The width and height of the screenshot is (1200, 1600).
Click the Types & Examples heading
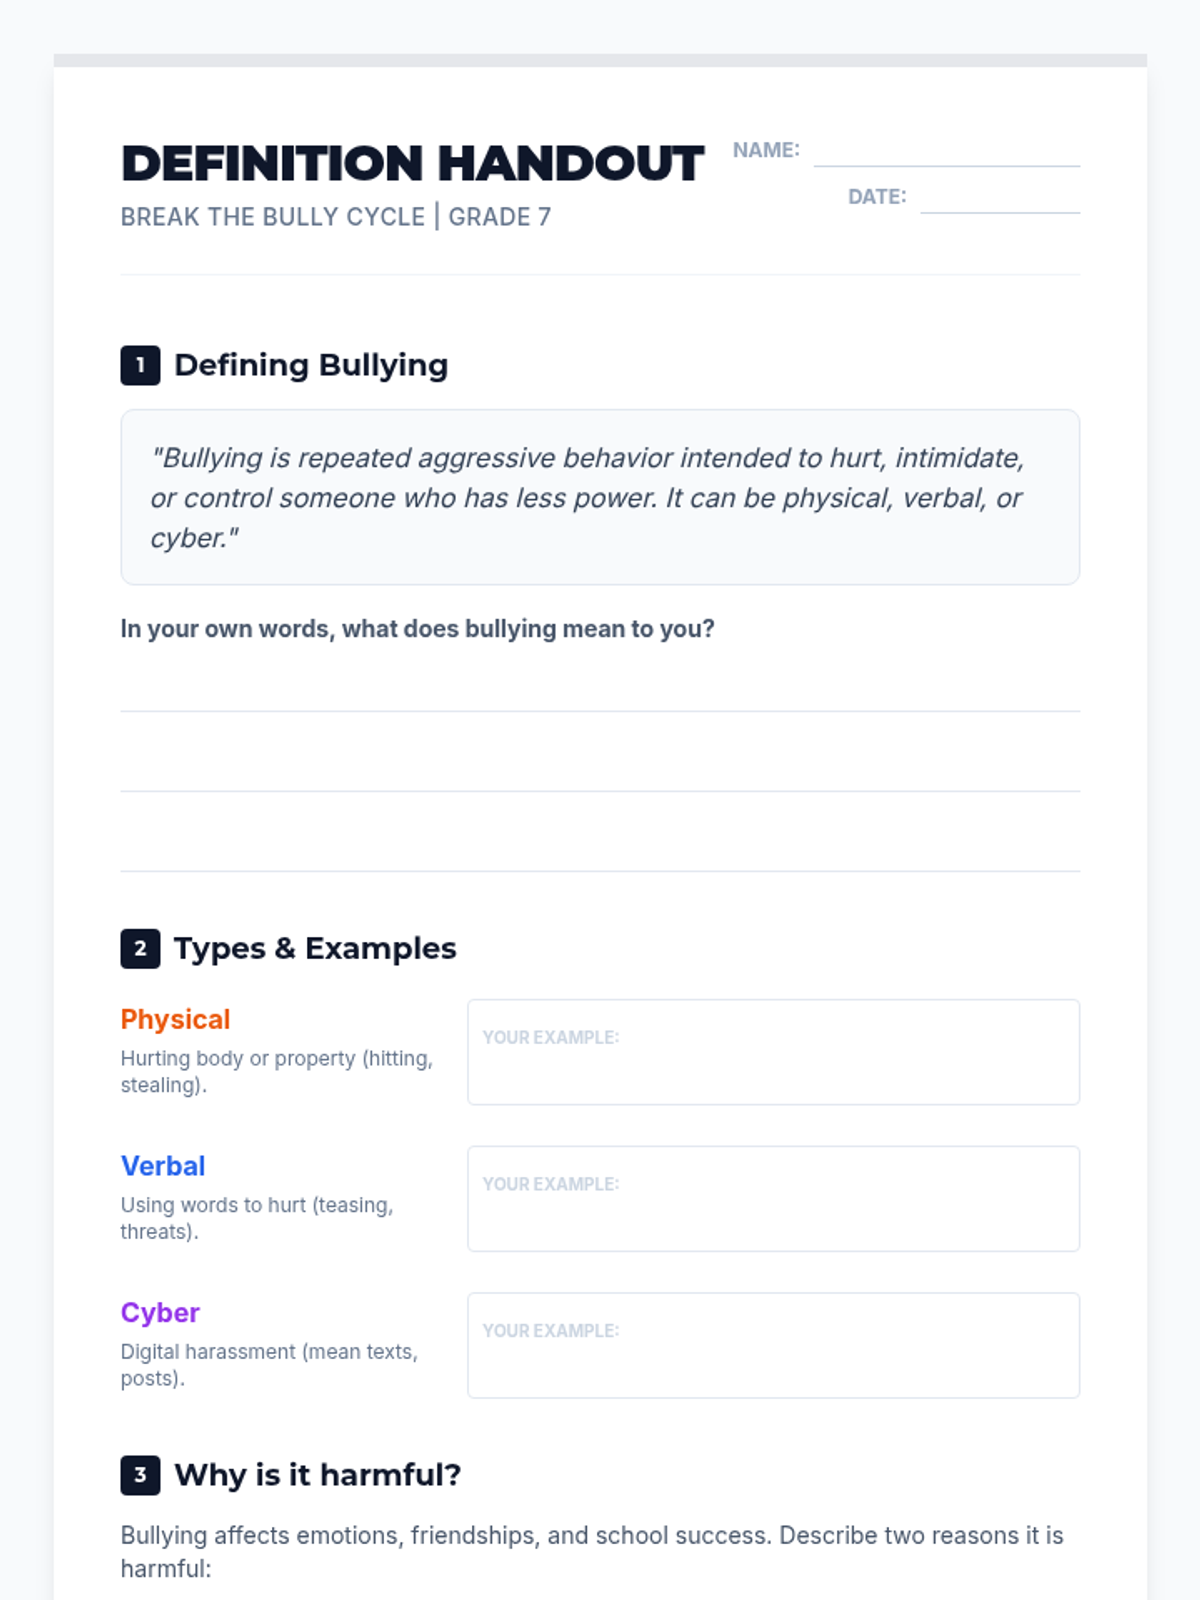click(x=315, y=948)
